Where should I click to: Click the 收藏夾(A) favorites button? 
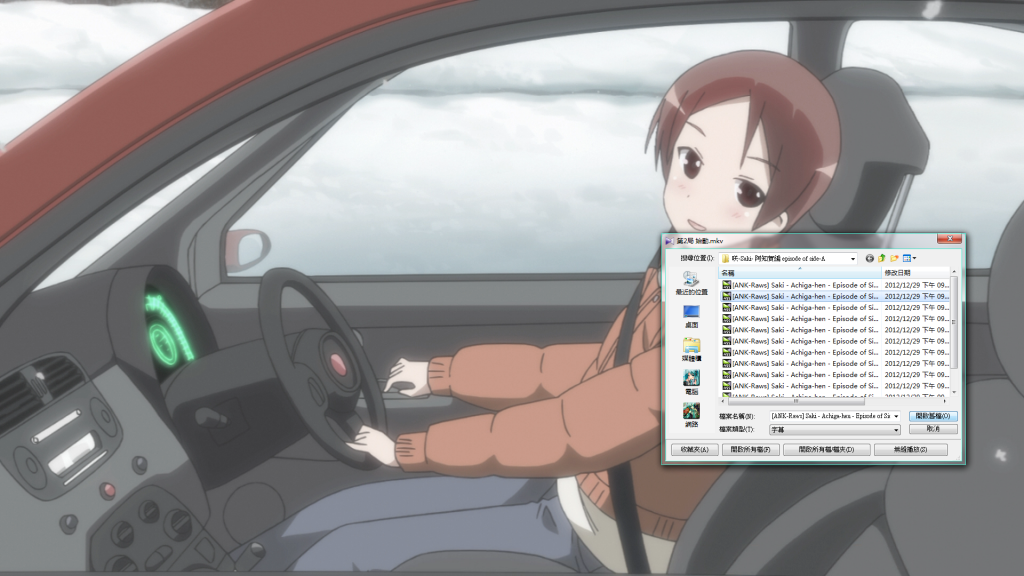694,449
